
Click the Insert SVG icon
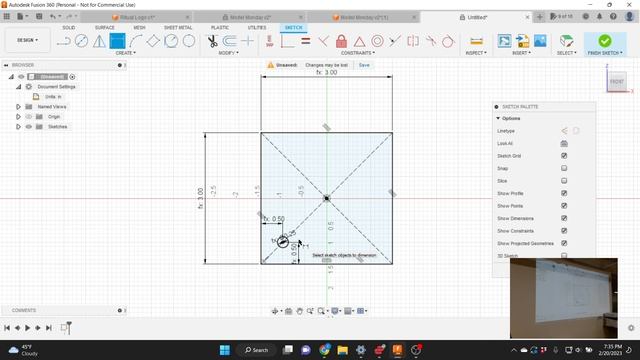click(504, 41)
